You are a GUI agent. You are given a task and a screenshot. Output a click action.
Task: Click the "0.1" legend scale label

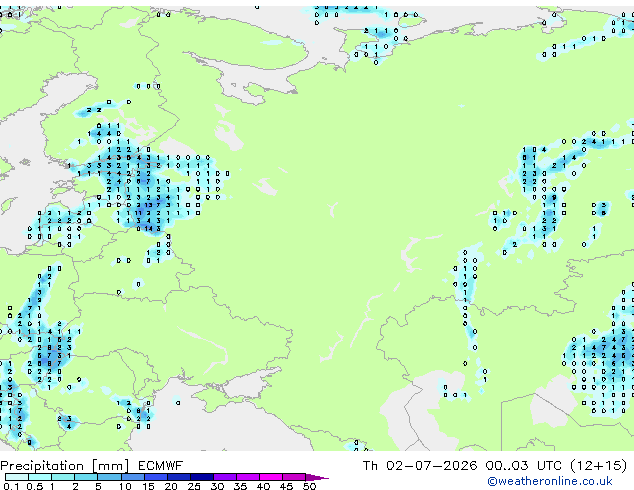[x=11, y=486]
